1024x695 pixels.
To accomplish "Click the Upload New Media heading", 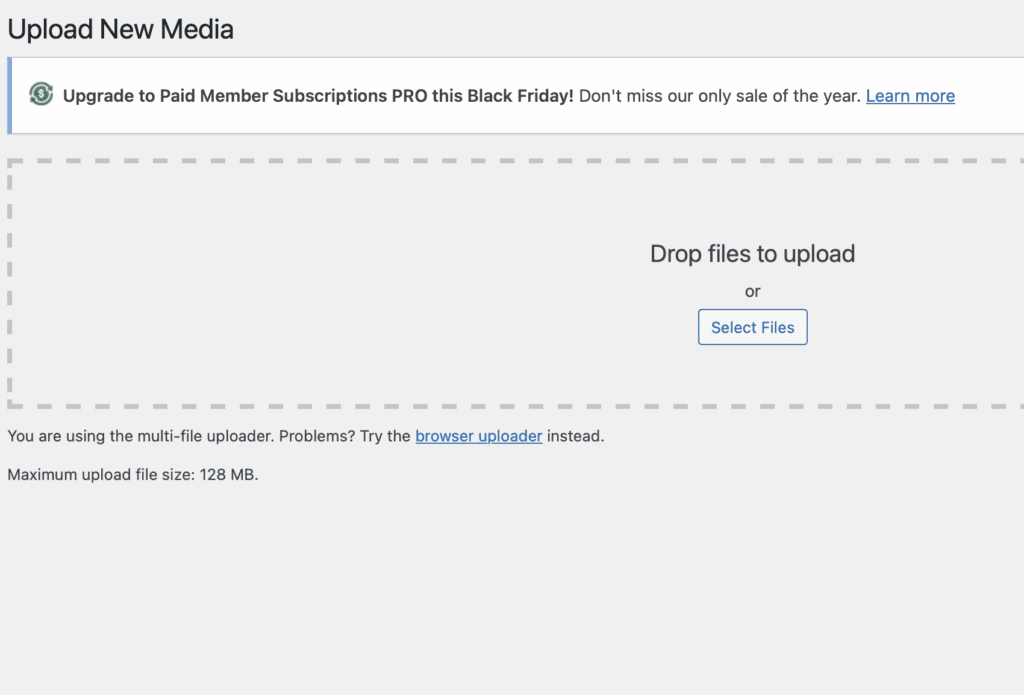I will (x=120, y=30).
